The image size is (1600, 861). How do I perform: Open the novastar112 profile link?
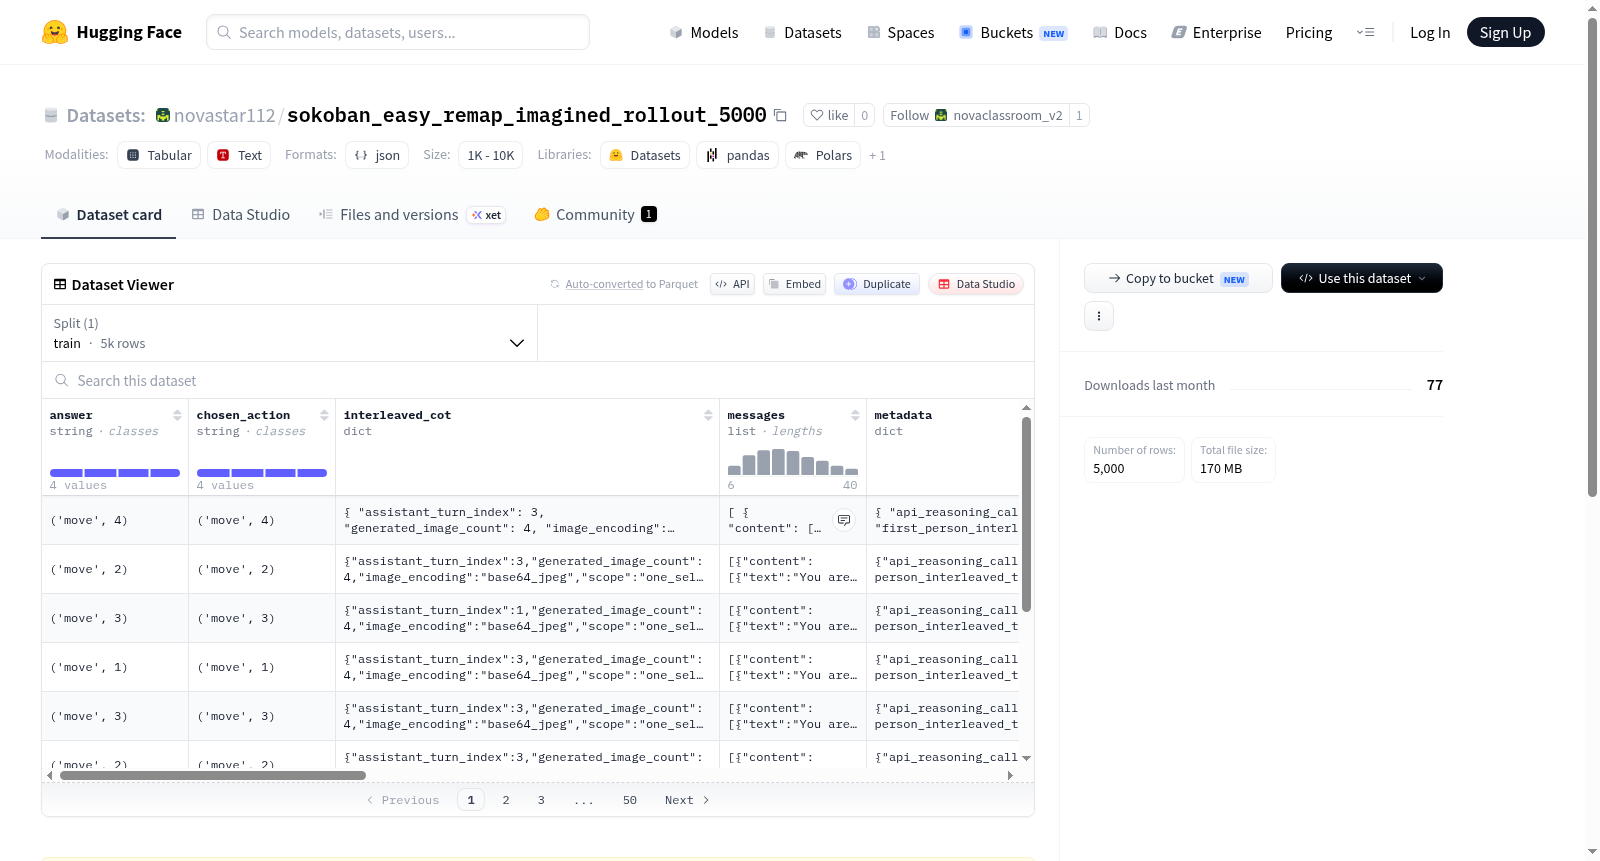click(x=224, y=116)
